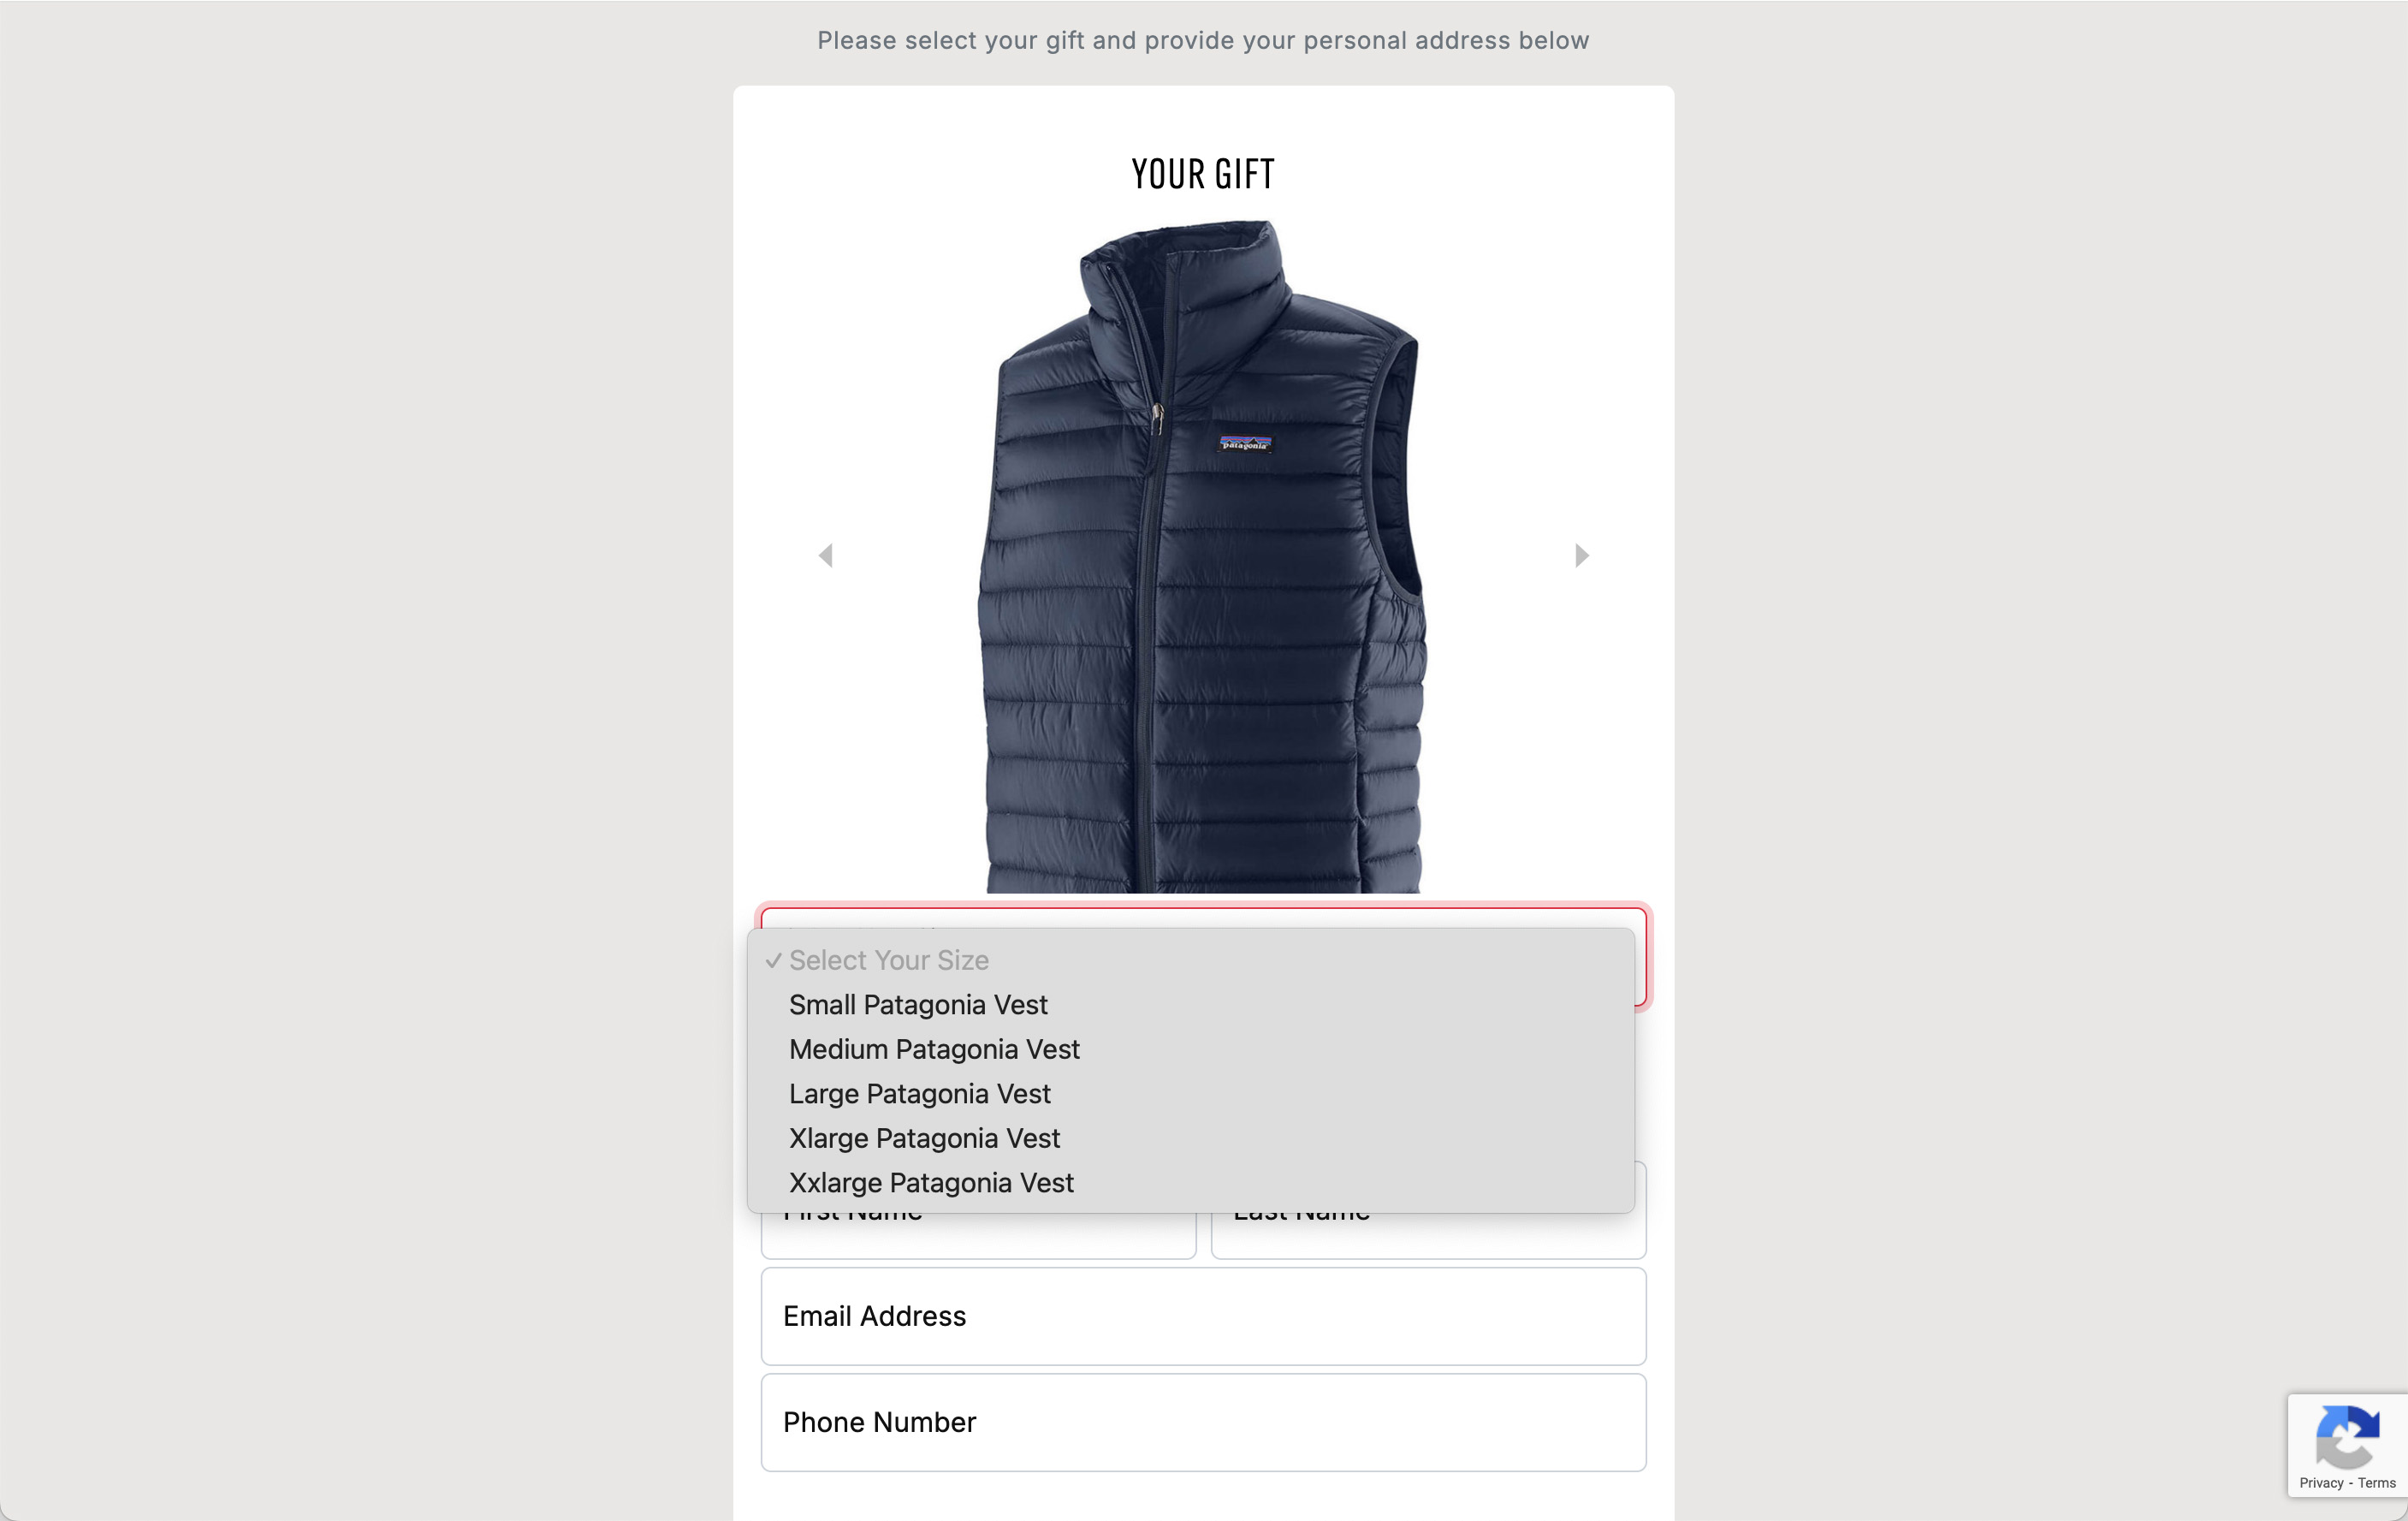
Task: Focus the First Name input field
Action: tap(978, 1236)
